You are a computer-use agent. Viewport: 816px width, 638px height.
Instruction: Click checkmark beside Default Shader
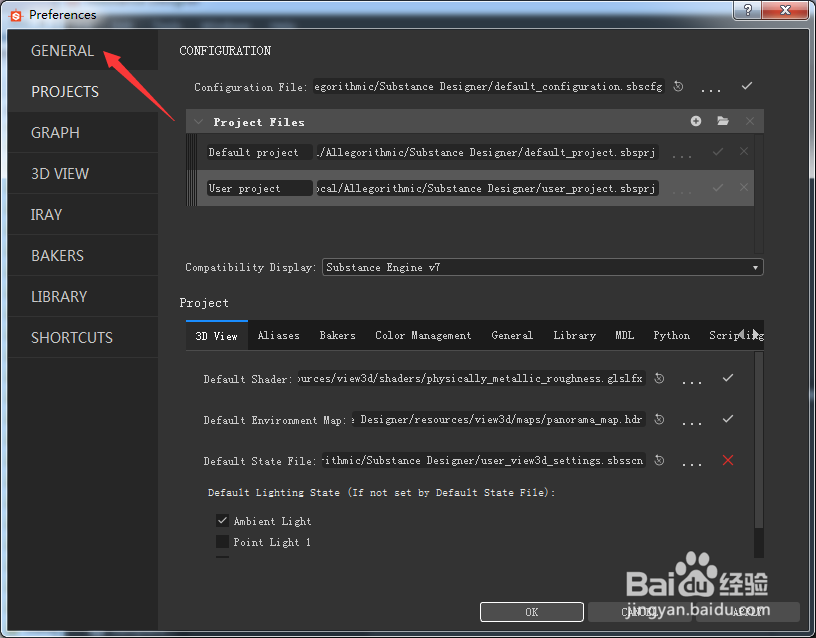pyautogui.click(x=728, y=378)
